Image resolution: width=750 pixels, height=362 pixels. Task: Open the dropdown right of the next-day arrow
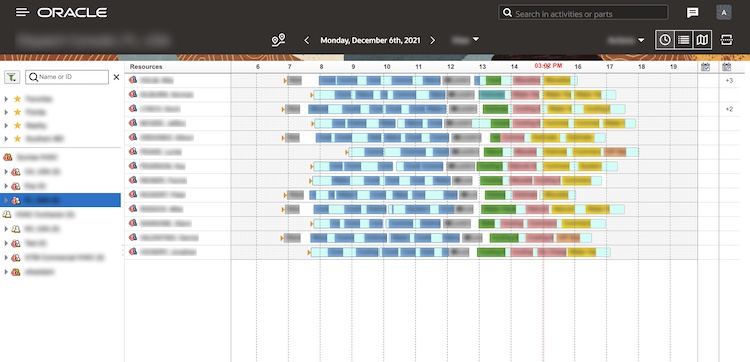[x=465, y=40]
